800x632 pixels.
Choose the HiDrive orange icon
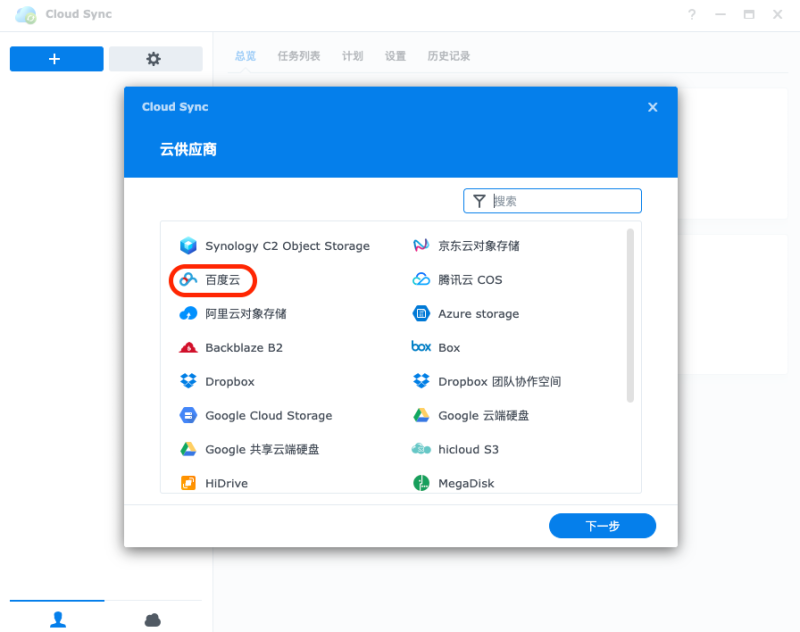click(x=188, y=483)
